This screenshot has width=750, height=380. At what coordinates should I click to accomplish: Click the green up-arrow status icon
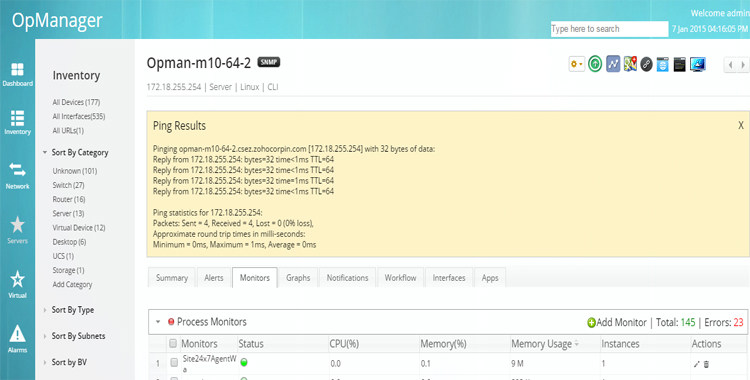pyautogui.click(x=595, y=64)
